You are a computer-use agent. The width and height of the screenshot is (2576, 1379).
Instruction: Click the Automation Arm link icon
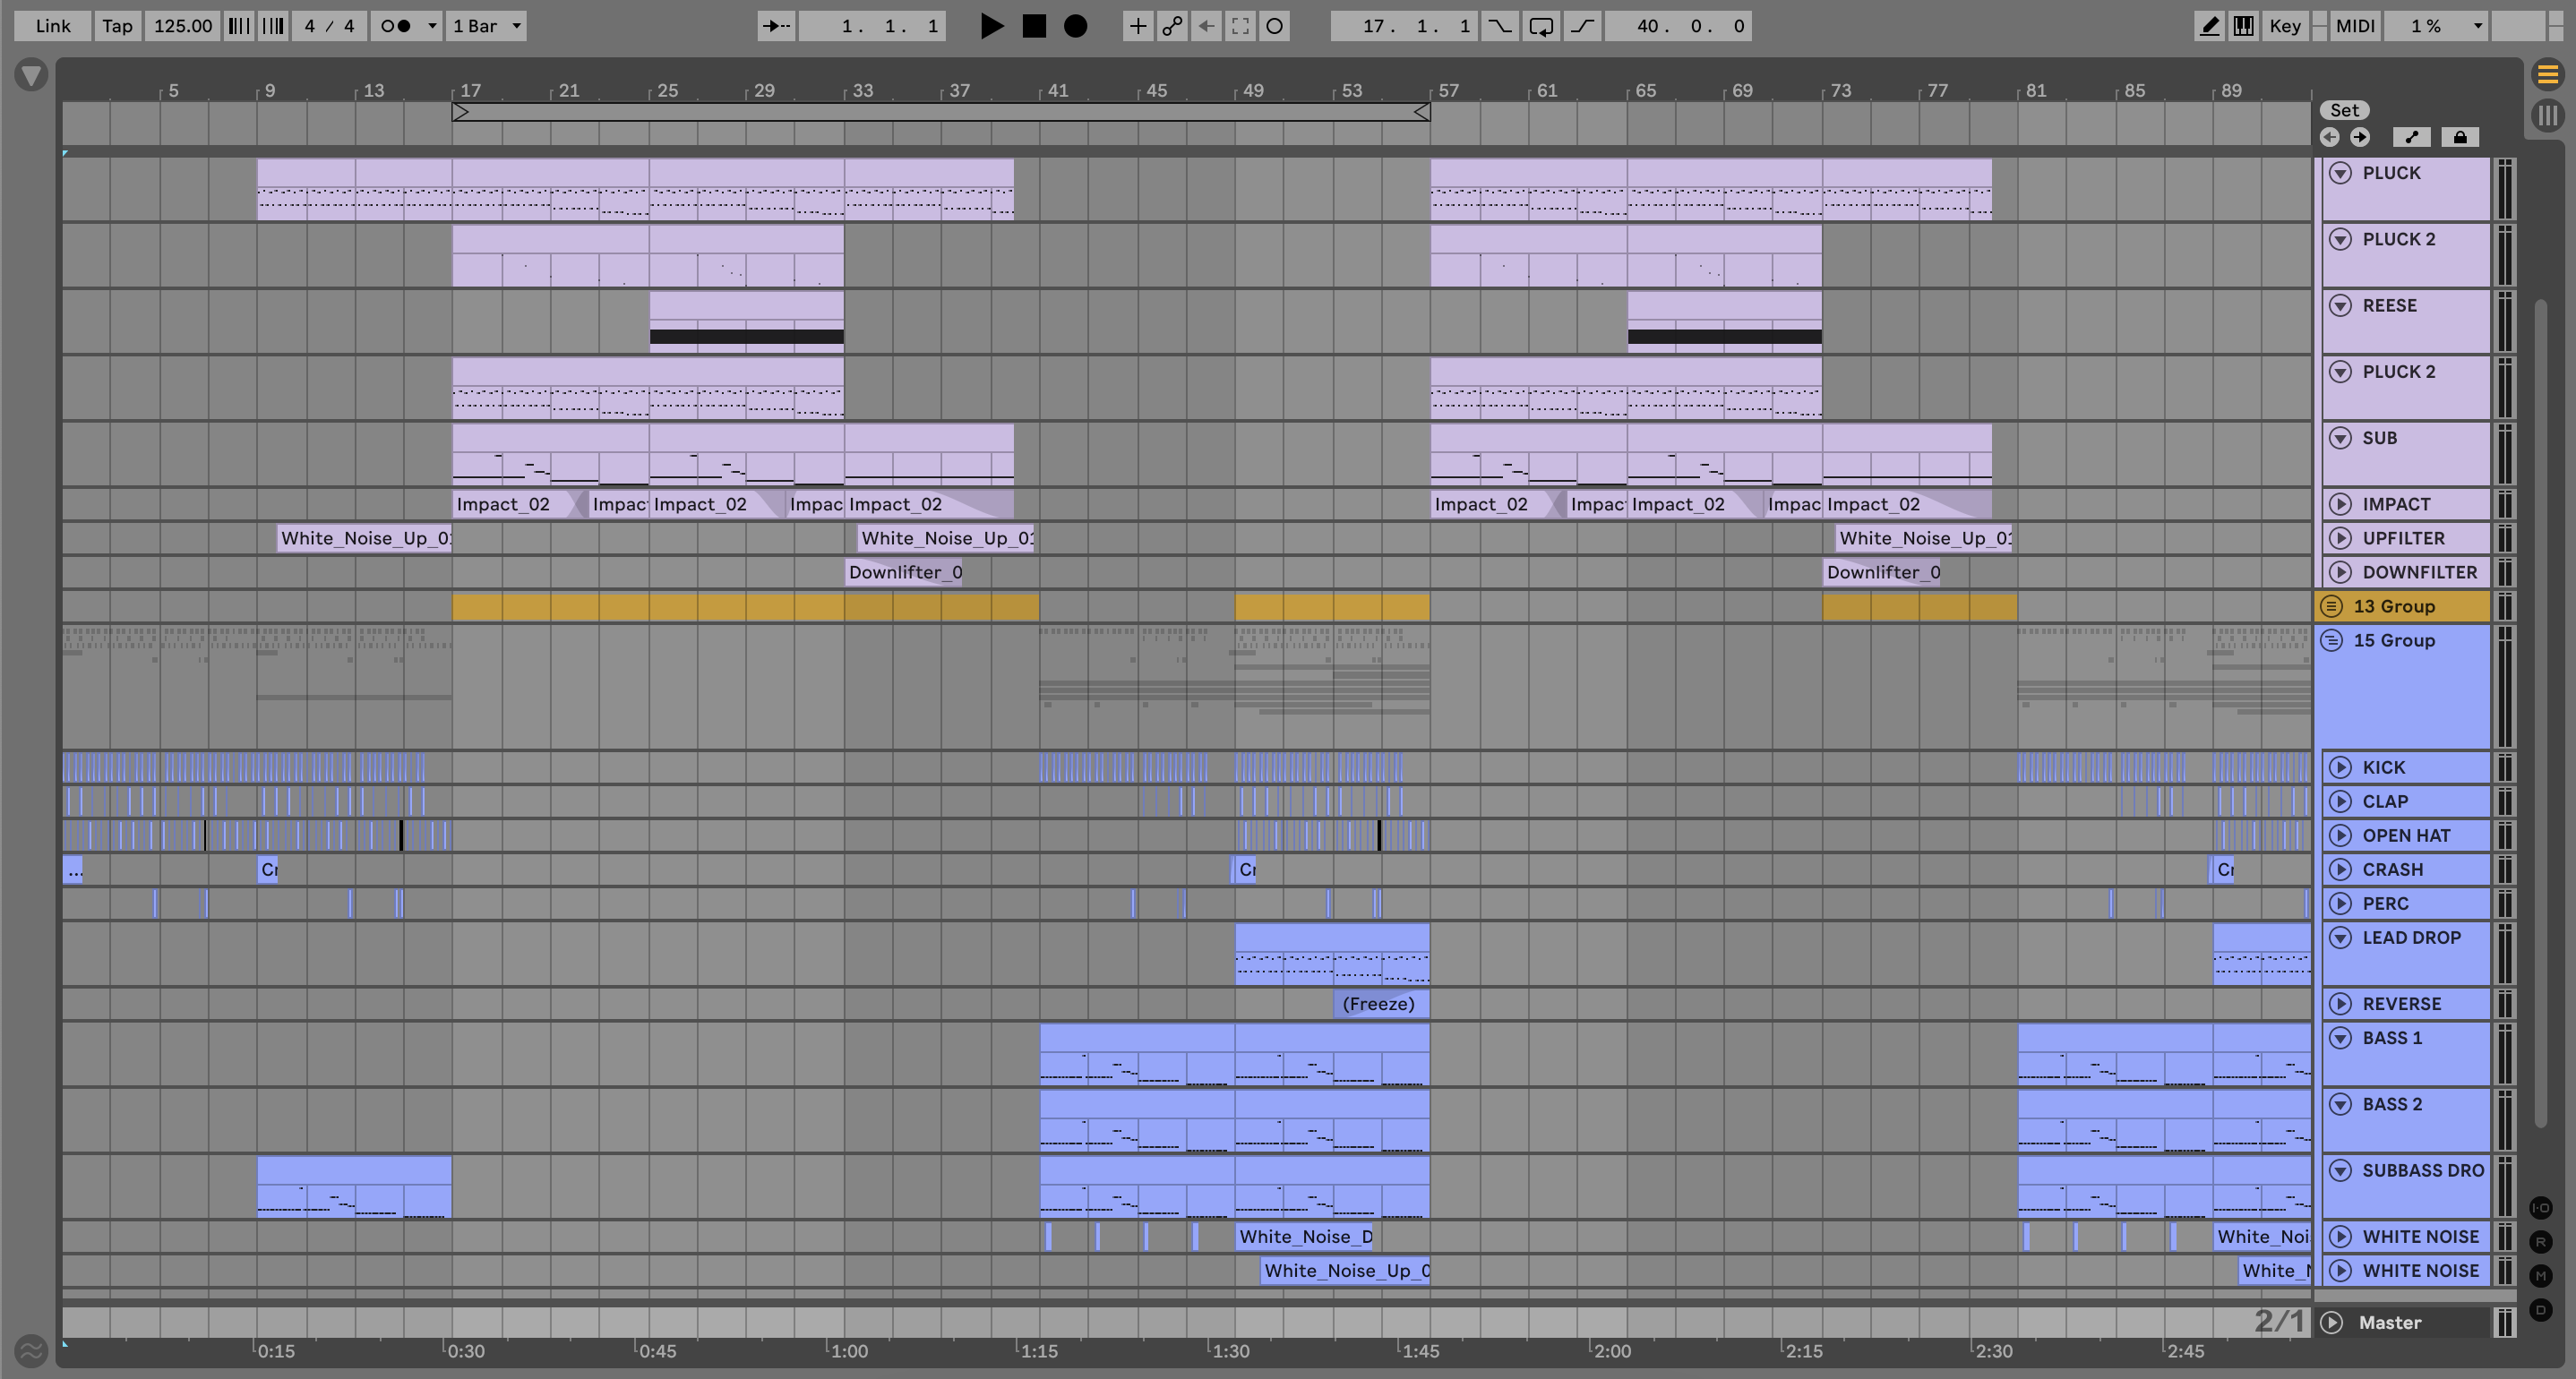coord(1172,26)
